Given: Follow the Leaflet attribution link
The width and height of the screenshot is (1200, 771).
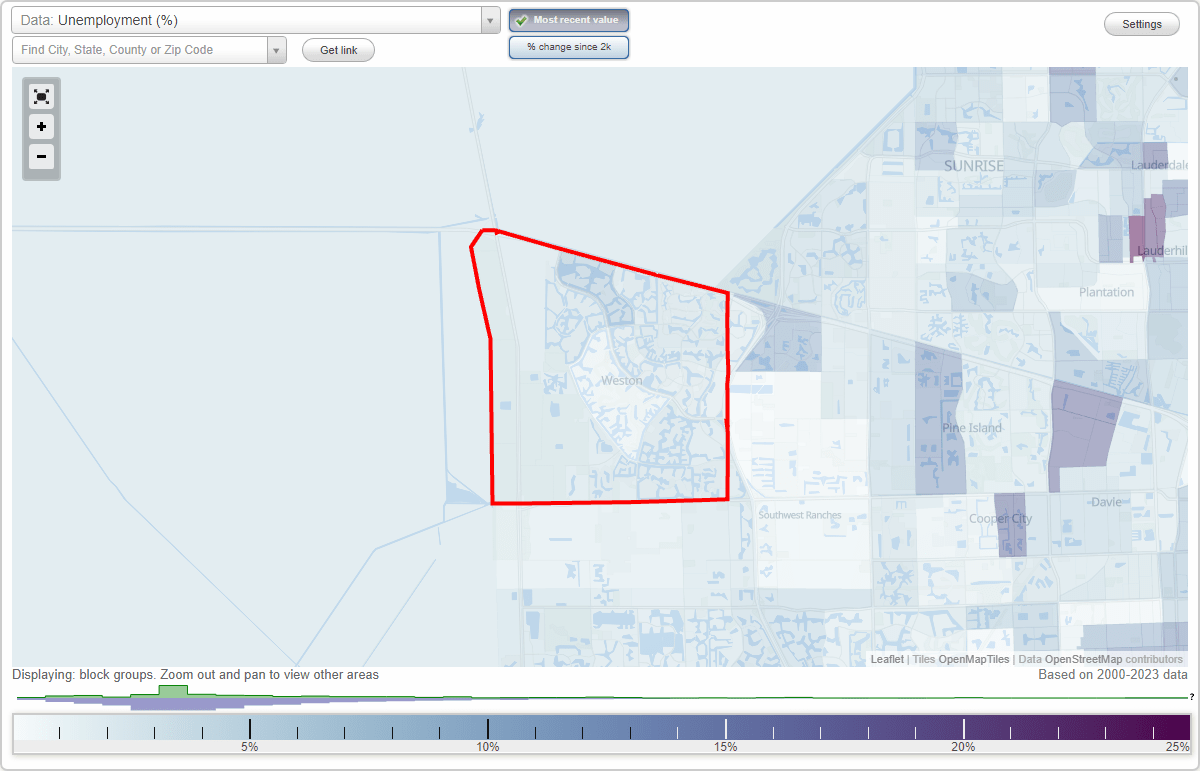Looking at the screenshot, I should (887, 659).
